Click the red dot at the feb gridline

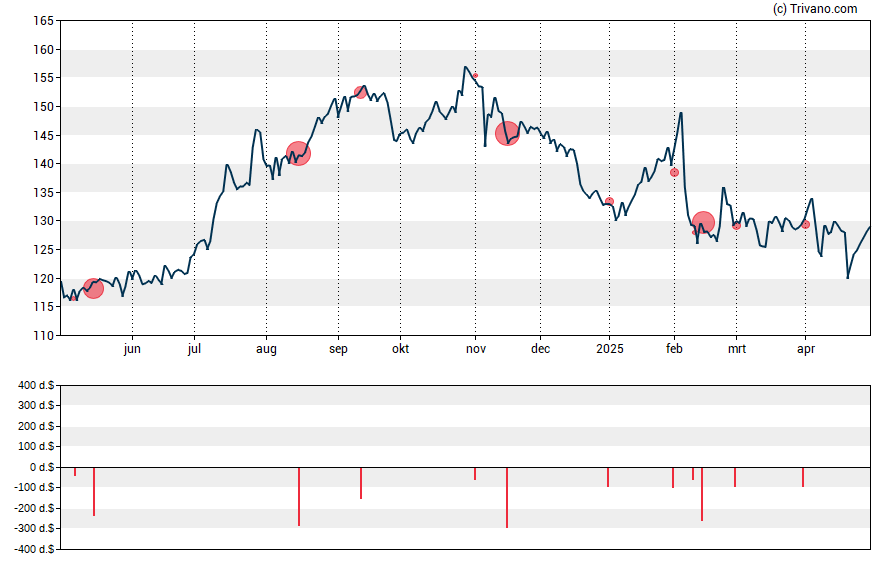coord(674,172)
